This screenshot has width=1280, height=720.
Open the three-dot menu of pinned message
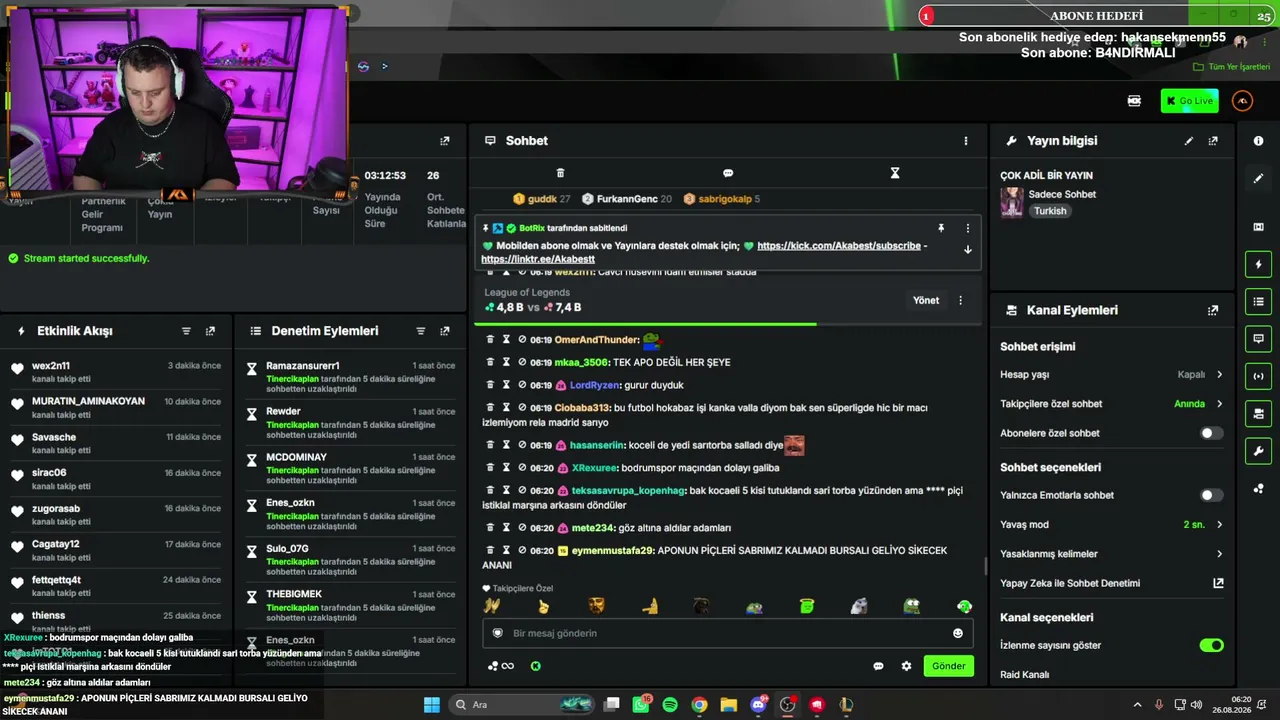pos(967,228)
